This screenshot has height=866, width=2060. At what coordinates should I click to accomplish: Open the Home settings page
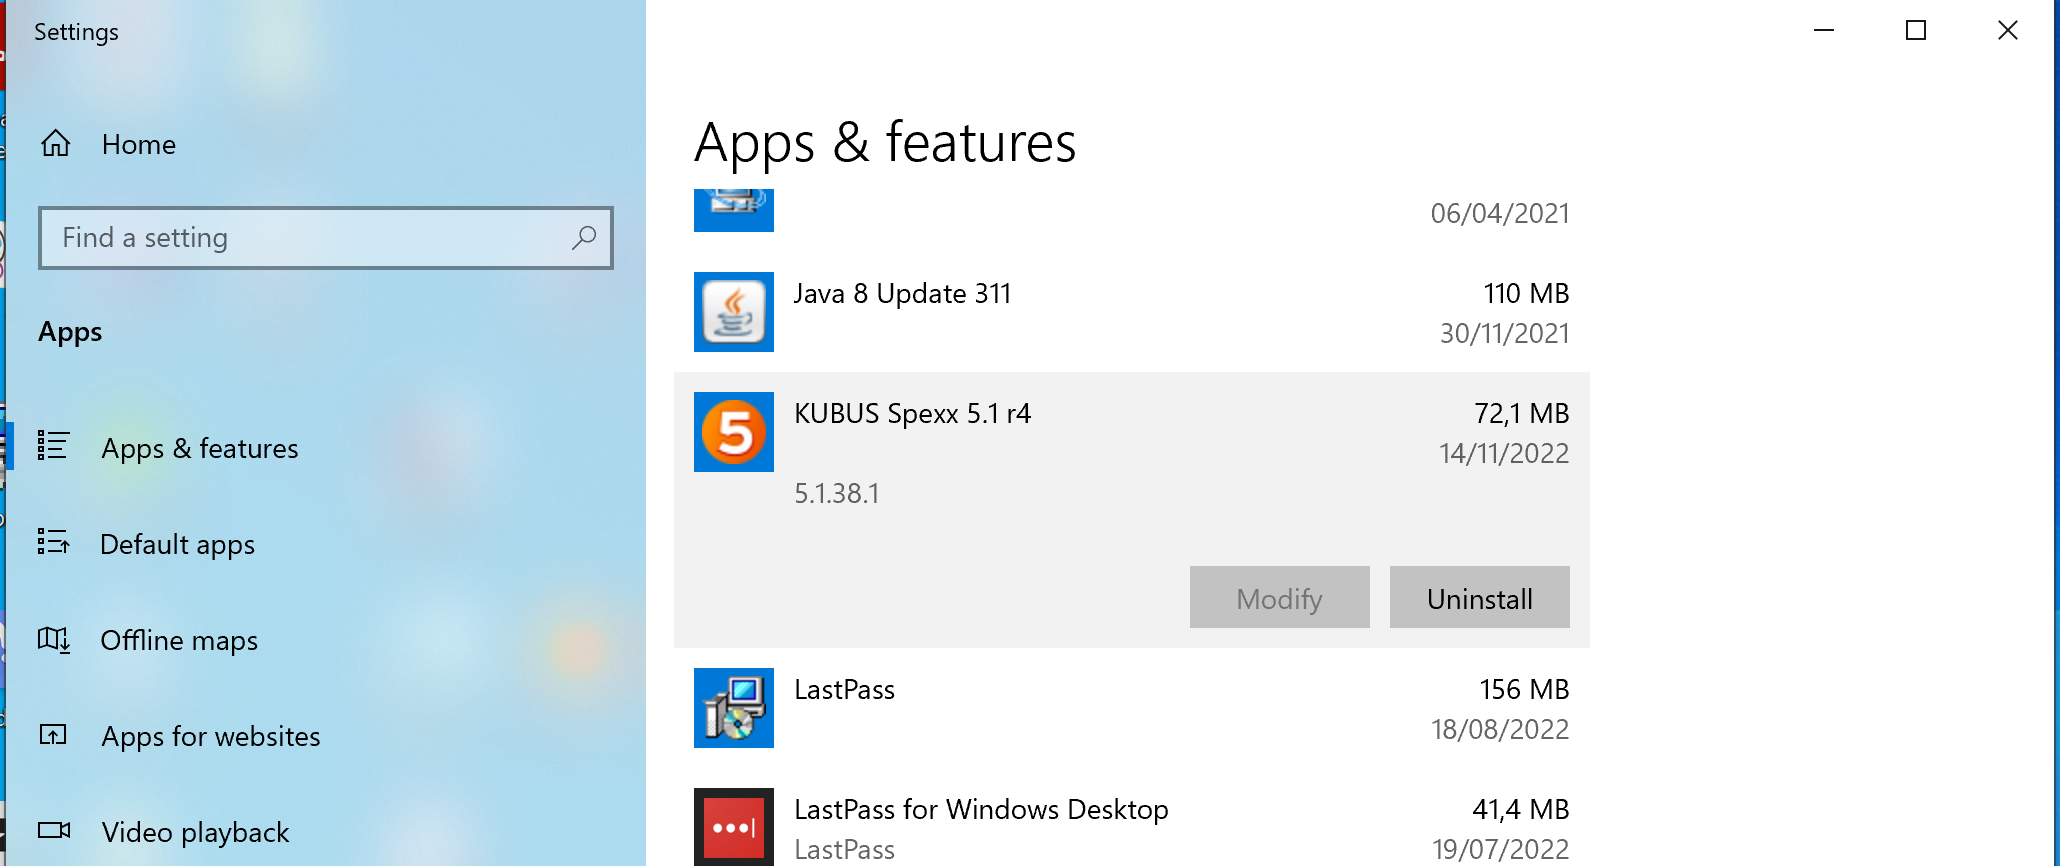point(139,144)
